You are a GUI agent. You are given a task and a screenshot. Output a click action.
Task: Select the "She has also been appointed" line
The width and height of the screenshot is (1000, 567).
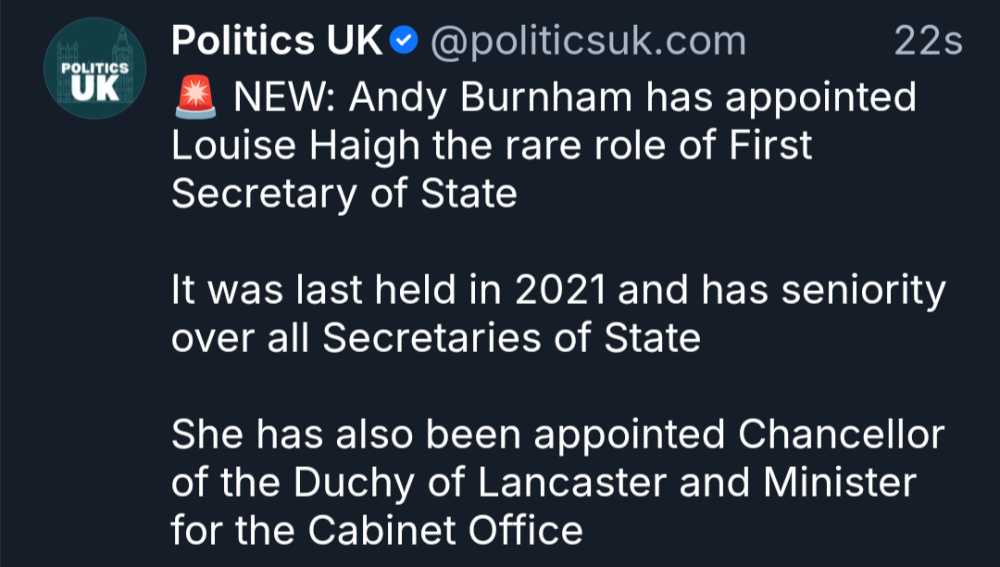click(x=448, y=435)
